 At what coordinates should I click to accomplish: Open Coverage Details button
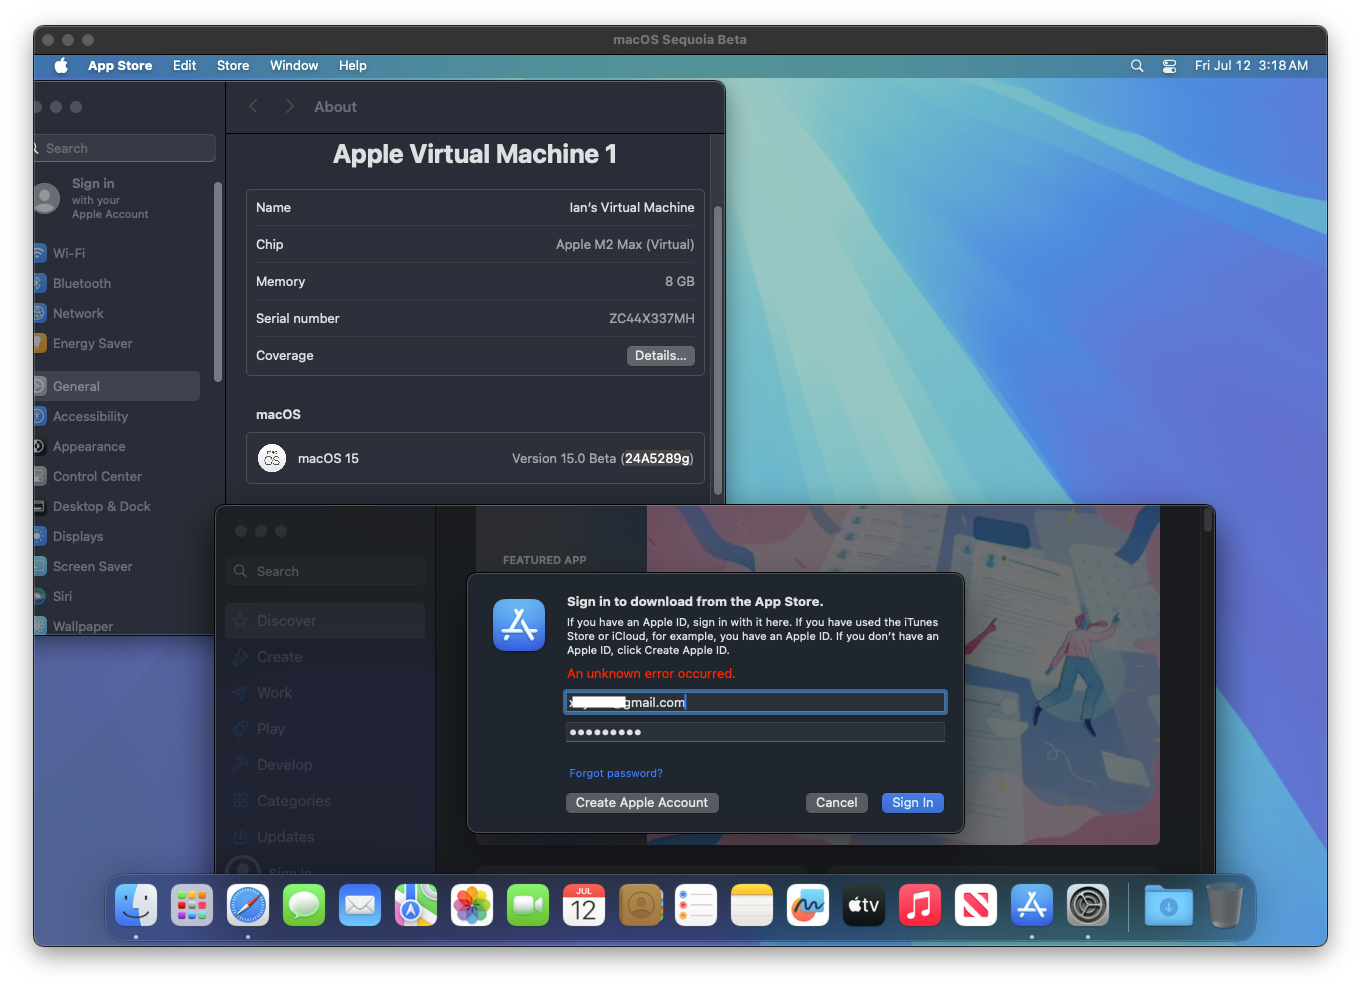click(660, 356)
